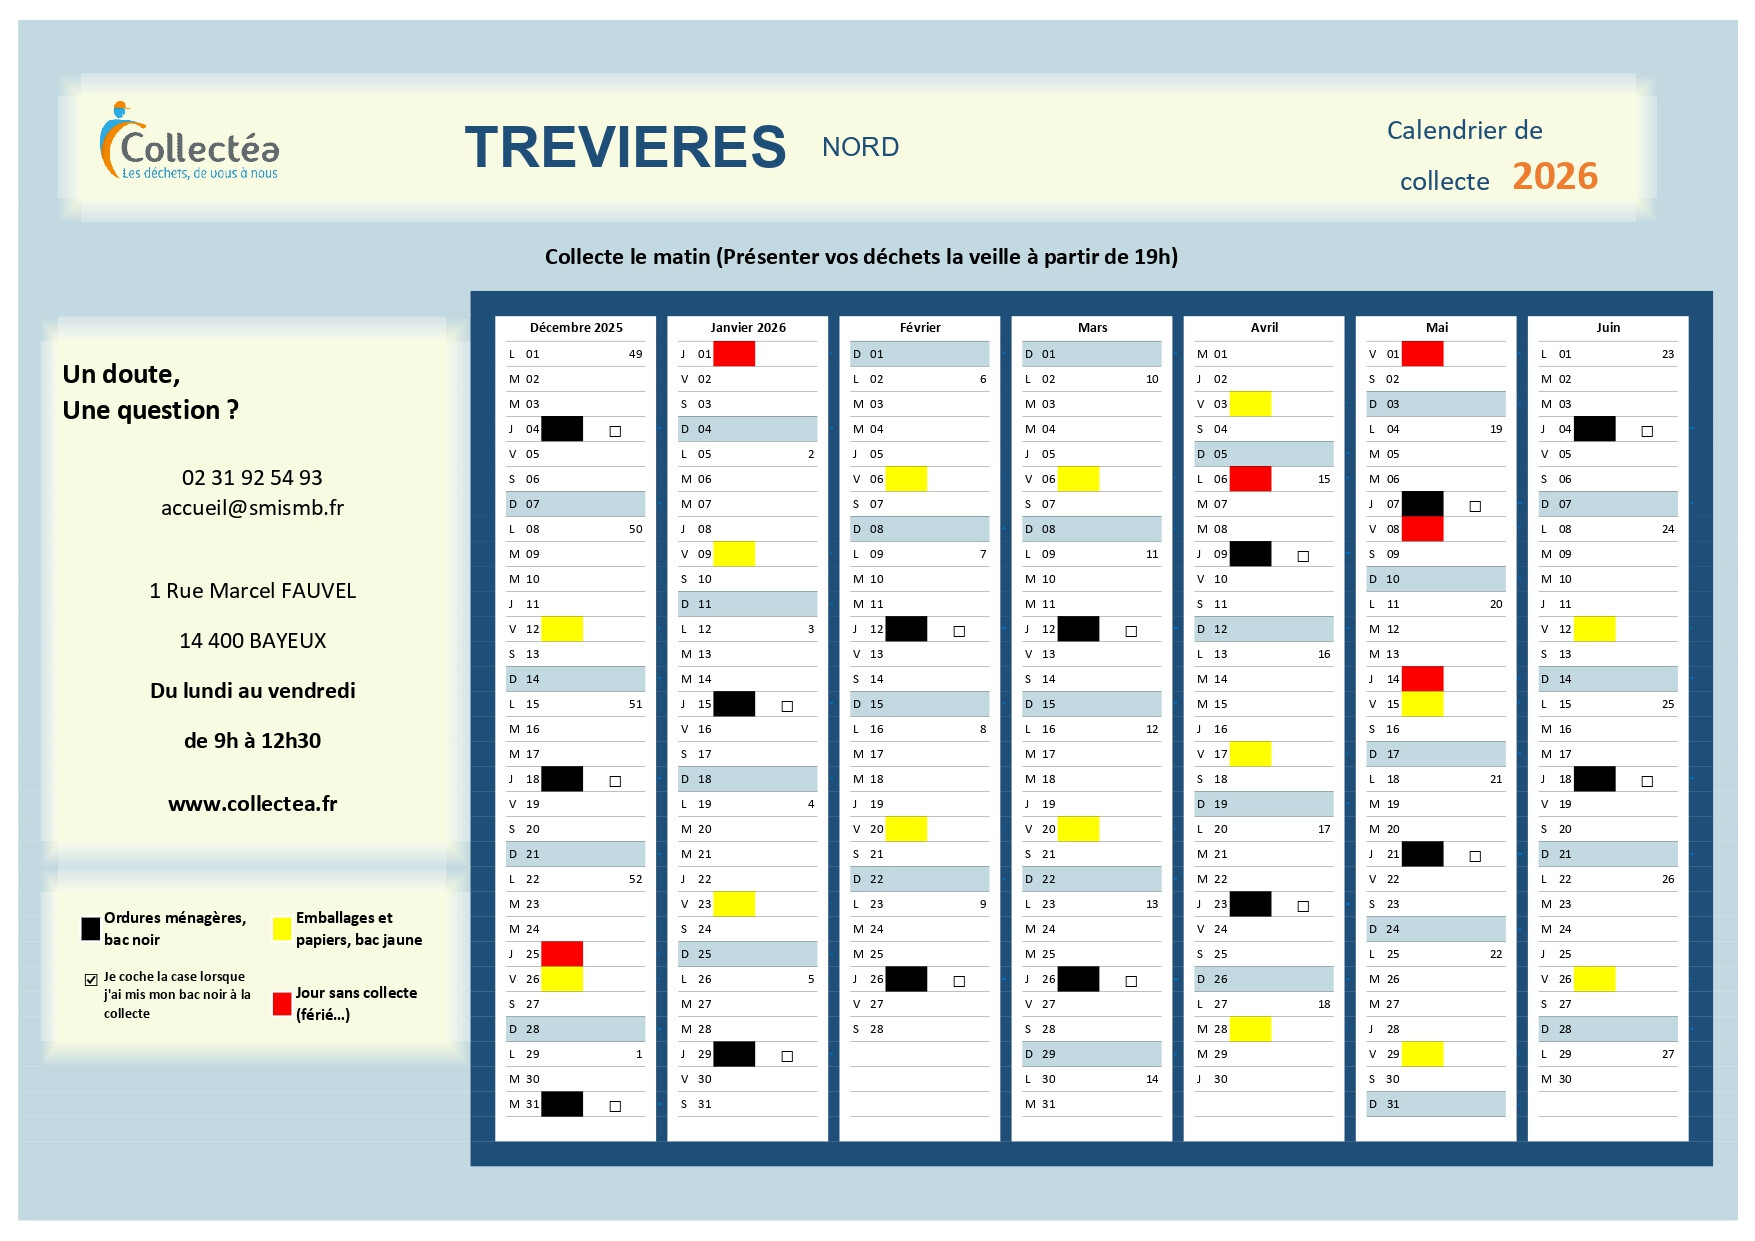Toggle the checked legend checkbox
Image resolution: width=1755 pixels, height=1241 pixels.
coord(91,979)
